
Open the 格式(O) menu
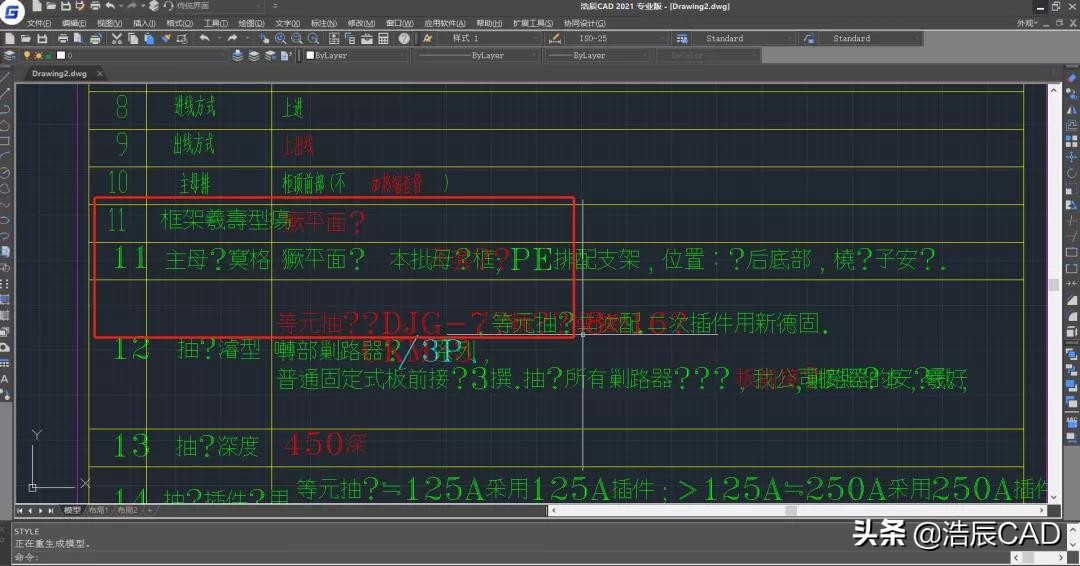coord(179,23)
